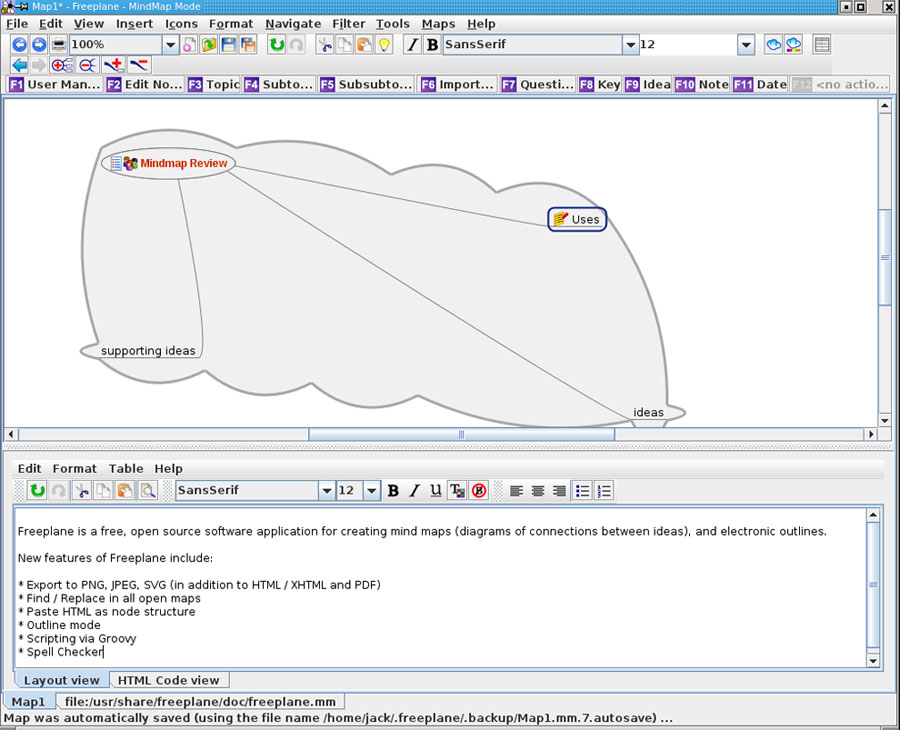Paste using the main toolbar paste icon

(x=364, y=44)
